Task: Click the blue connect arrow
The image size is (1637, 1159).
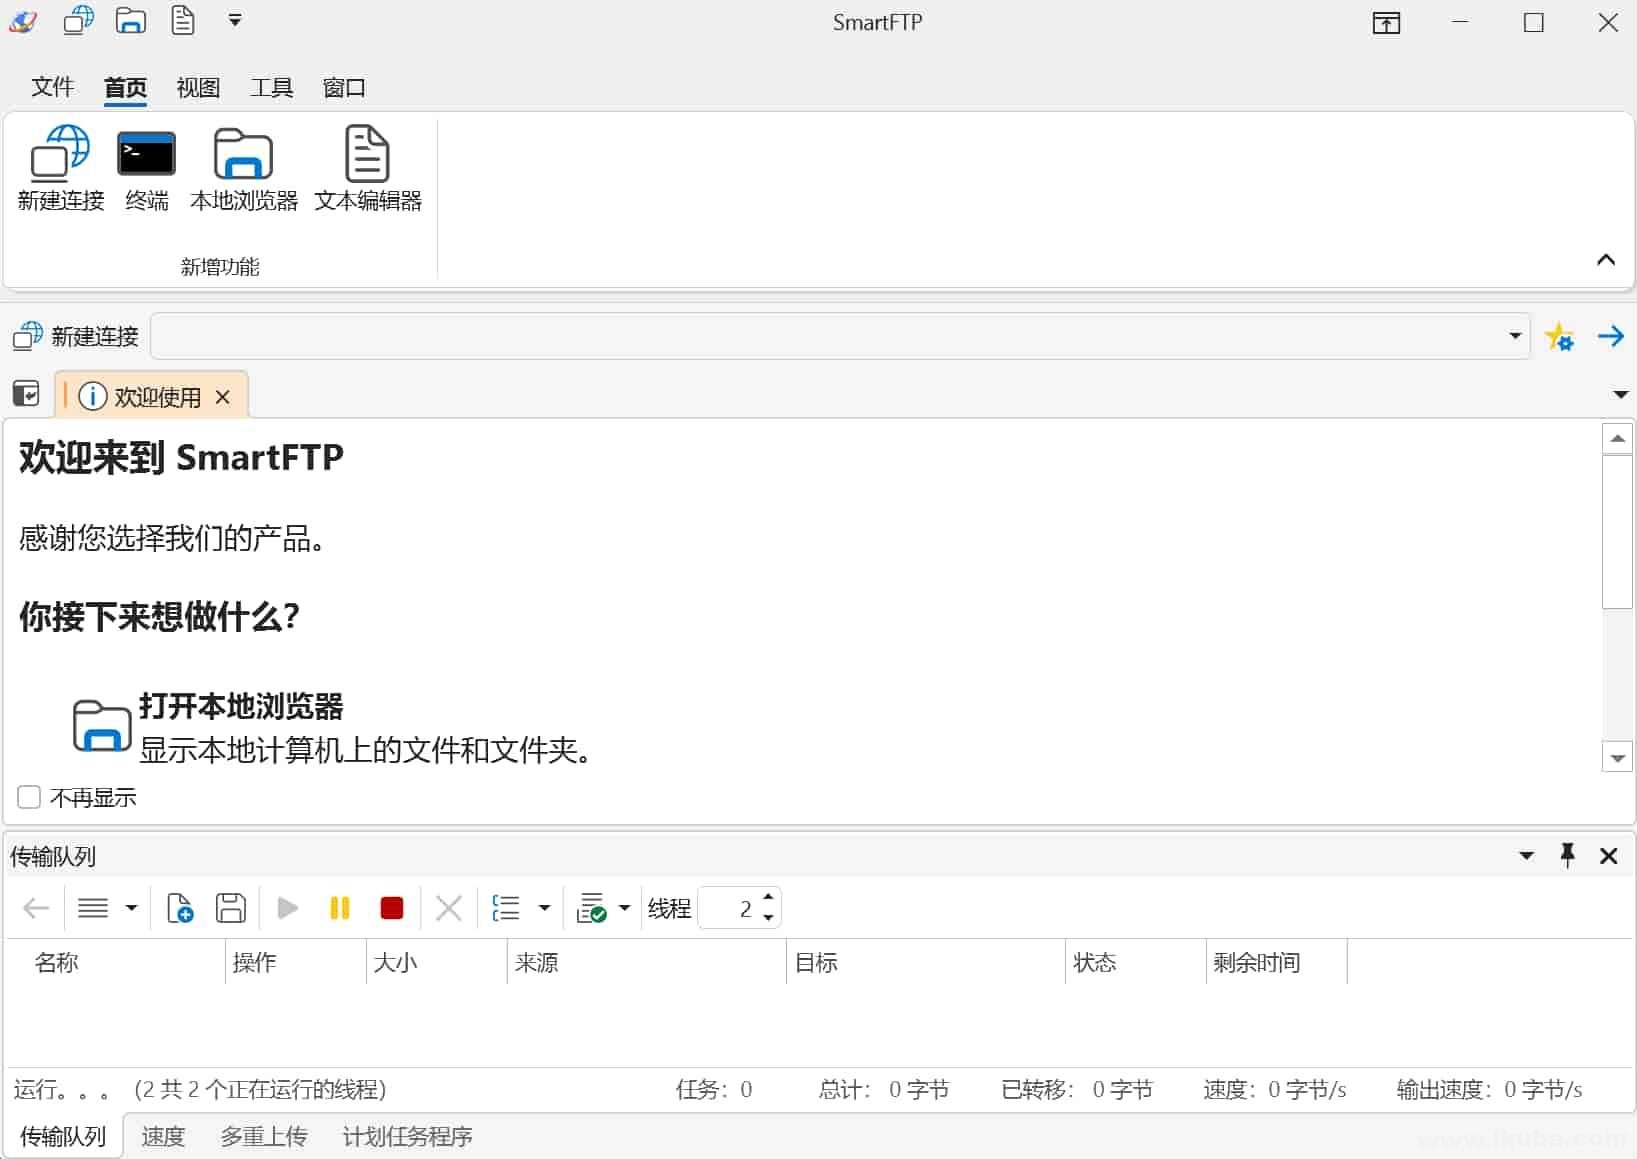Action: click(1611, 336)
